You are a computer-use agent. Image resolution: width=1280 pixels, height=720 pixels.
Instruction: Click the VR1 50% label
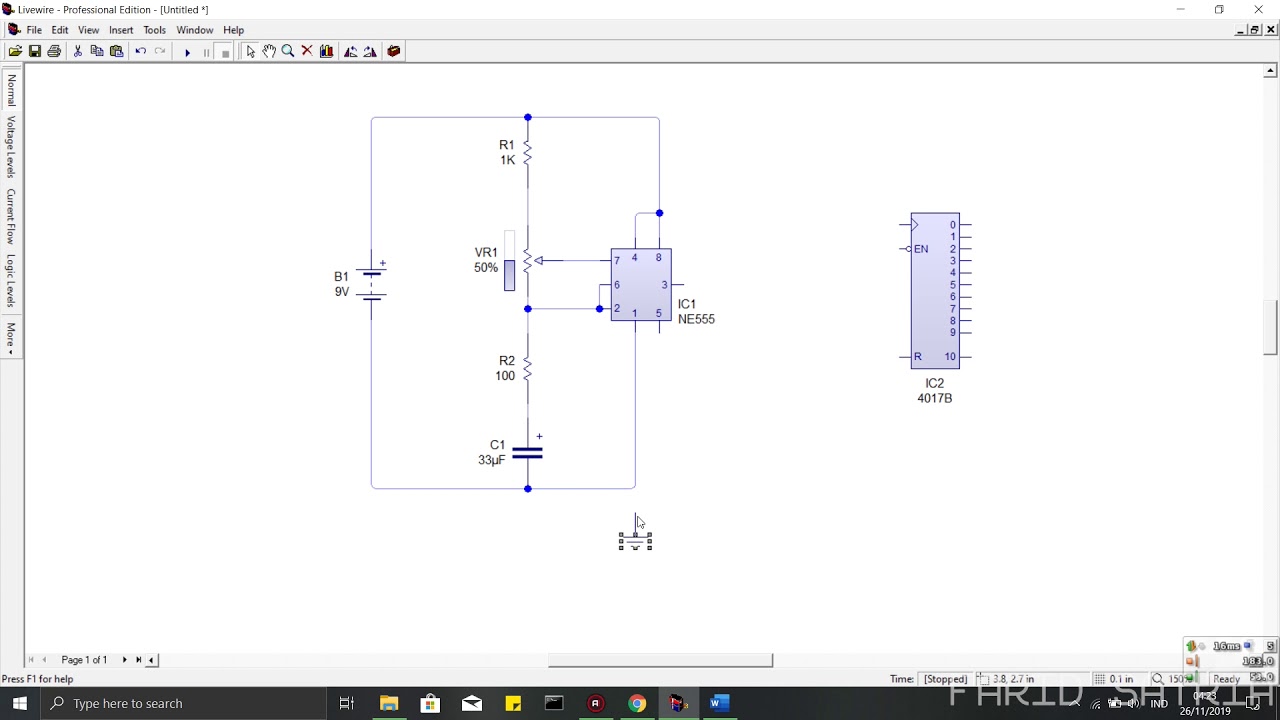486,261
